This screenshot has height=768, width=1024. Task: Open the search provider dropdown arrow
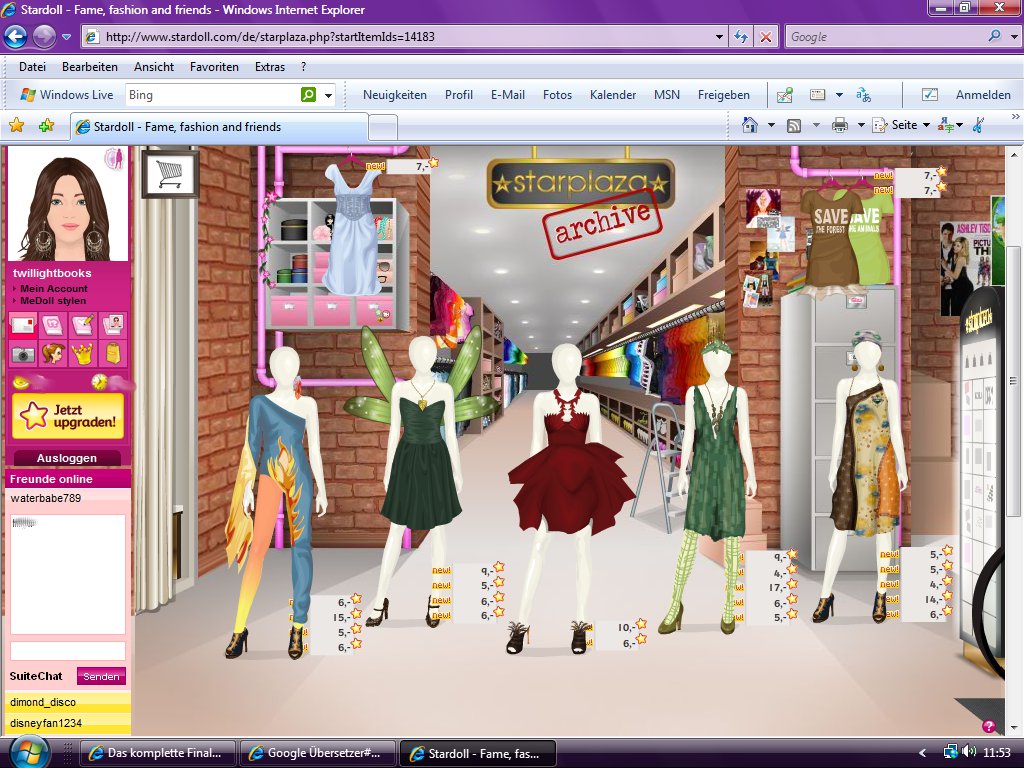coord(1014,37)
